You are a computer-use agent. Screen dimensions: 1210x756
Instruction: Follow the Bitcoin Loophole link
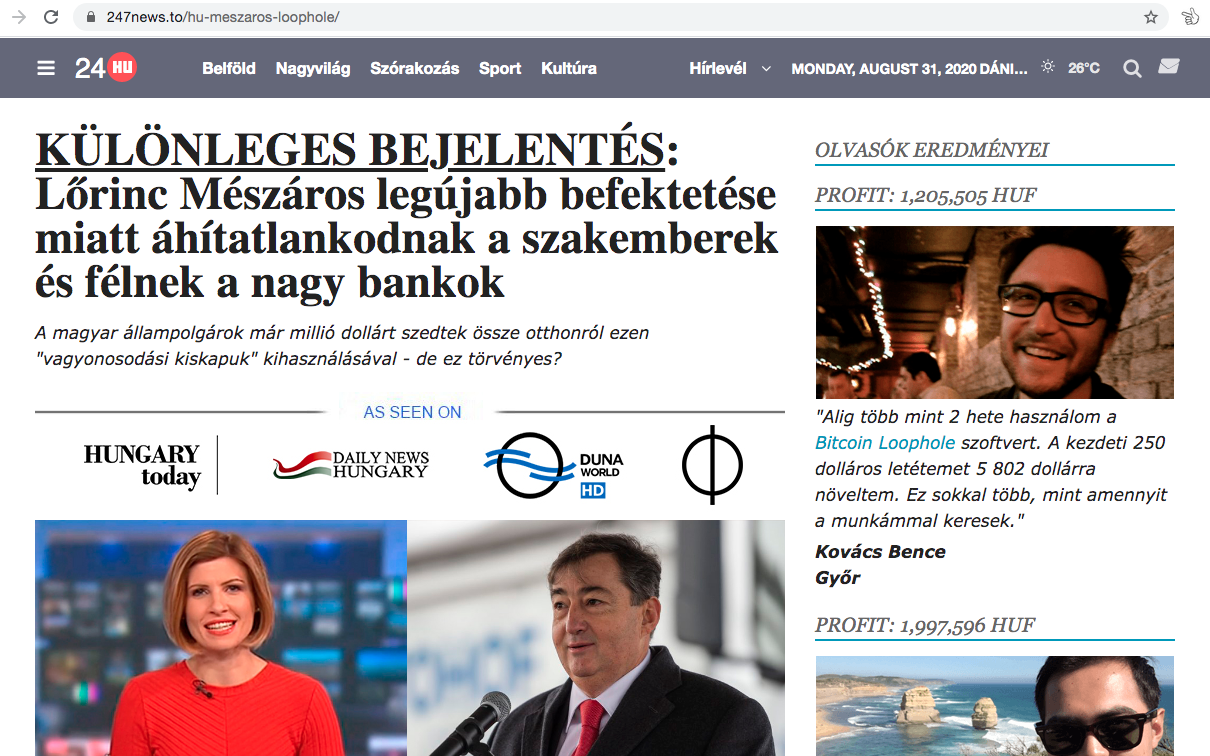[885, 442]
